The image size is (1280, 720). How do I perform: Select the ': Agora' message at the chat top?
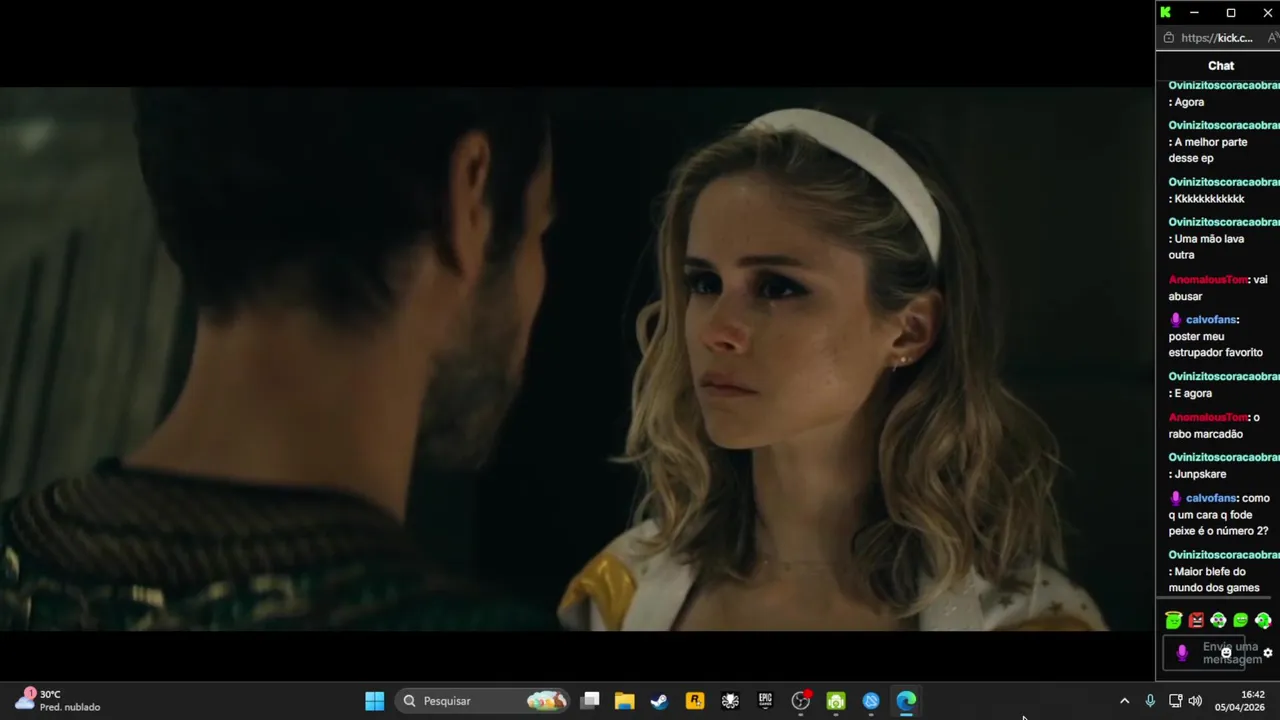click(x=1187, y=102)
